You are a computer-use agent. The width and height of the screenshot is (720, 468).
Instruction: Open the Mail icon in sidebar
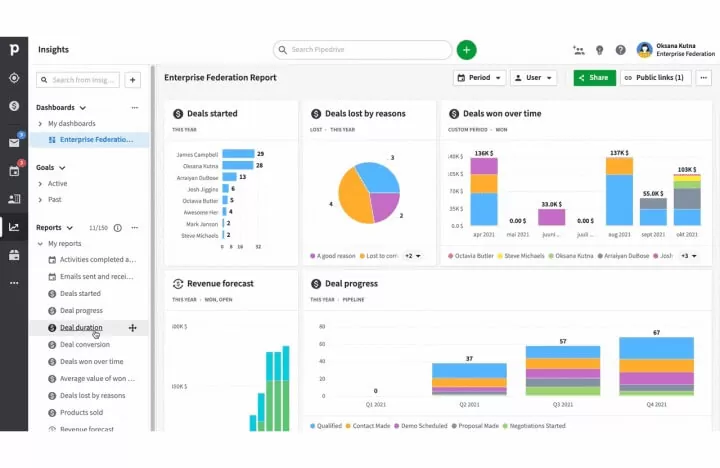point(14,143)
